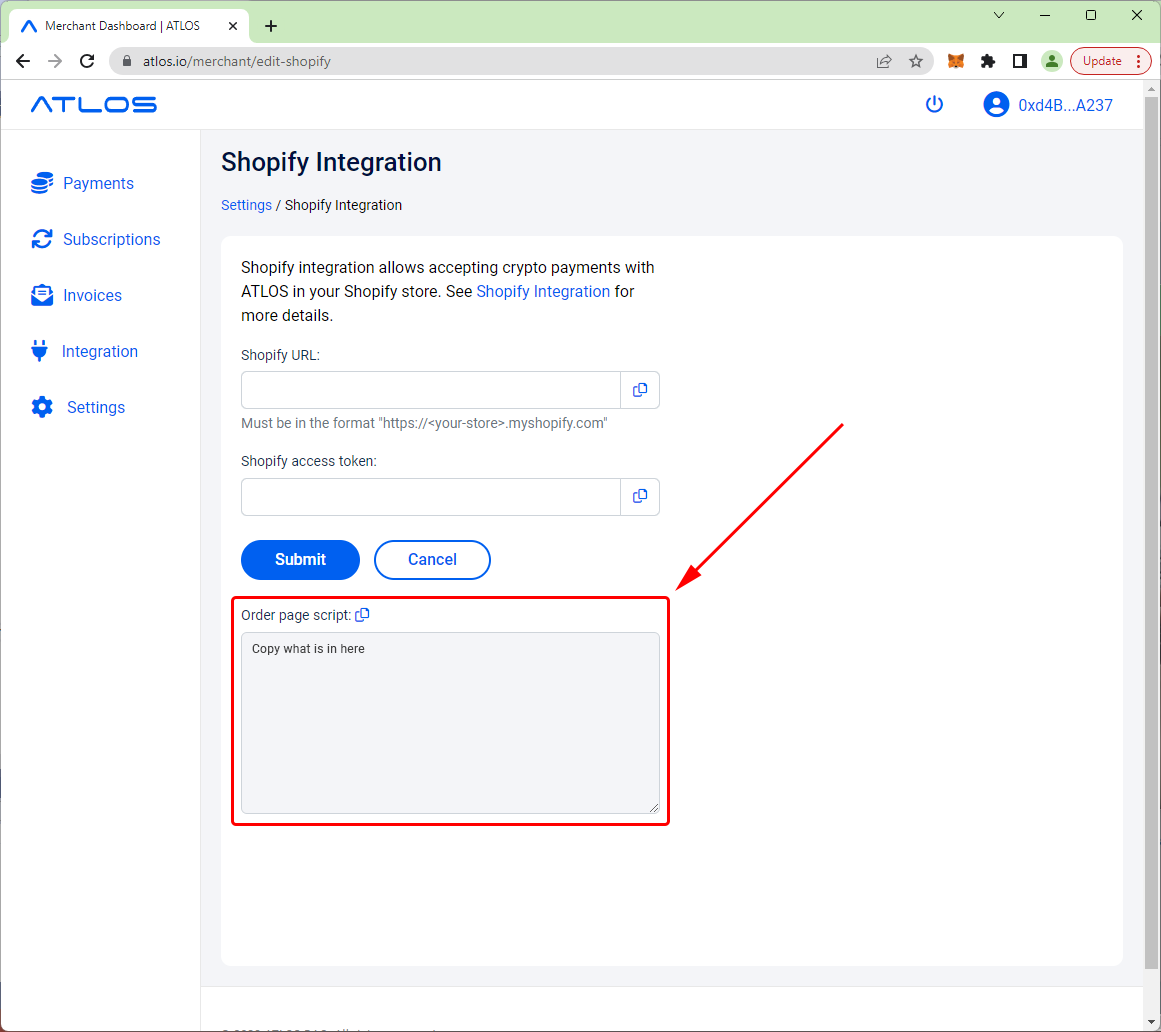This screenshot has width=1161, height=1032.
Task: Copy the Shopify URL field value
Action: coord(640,390)
